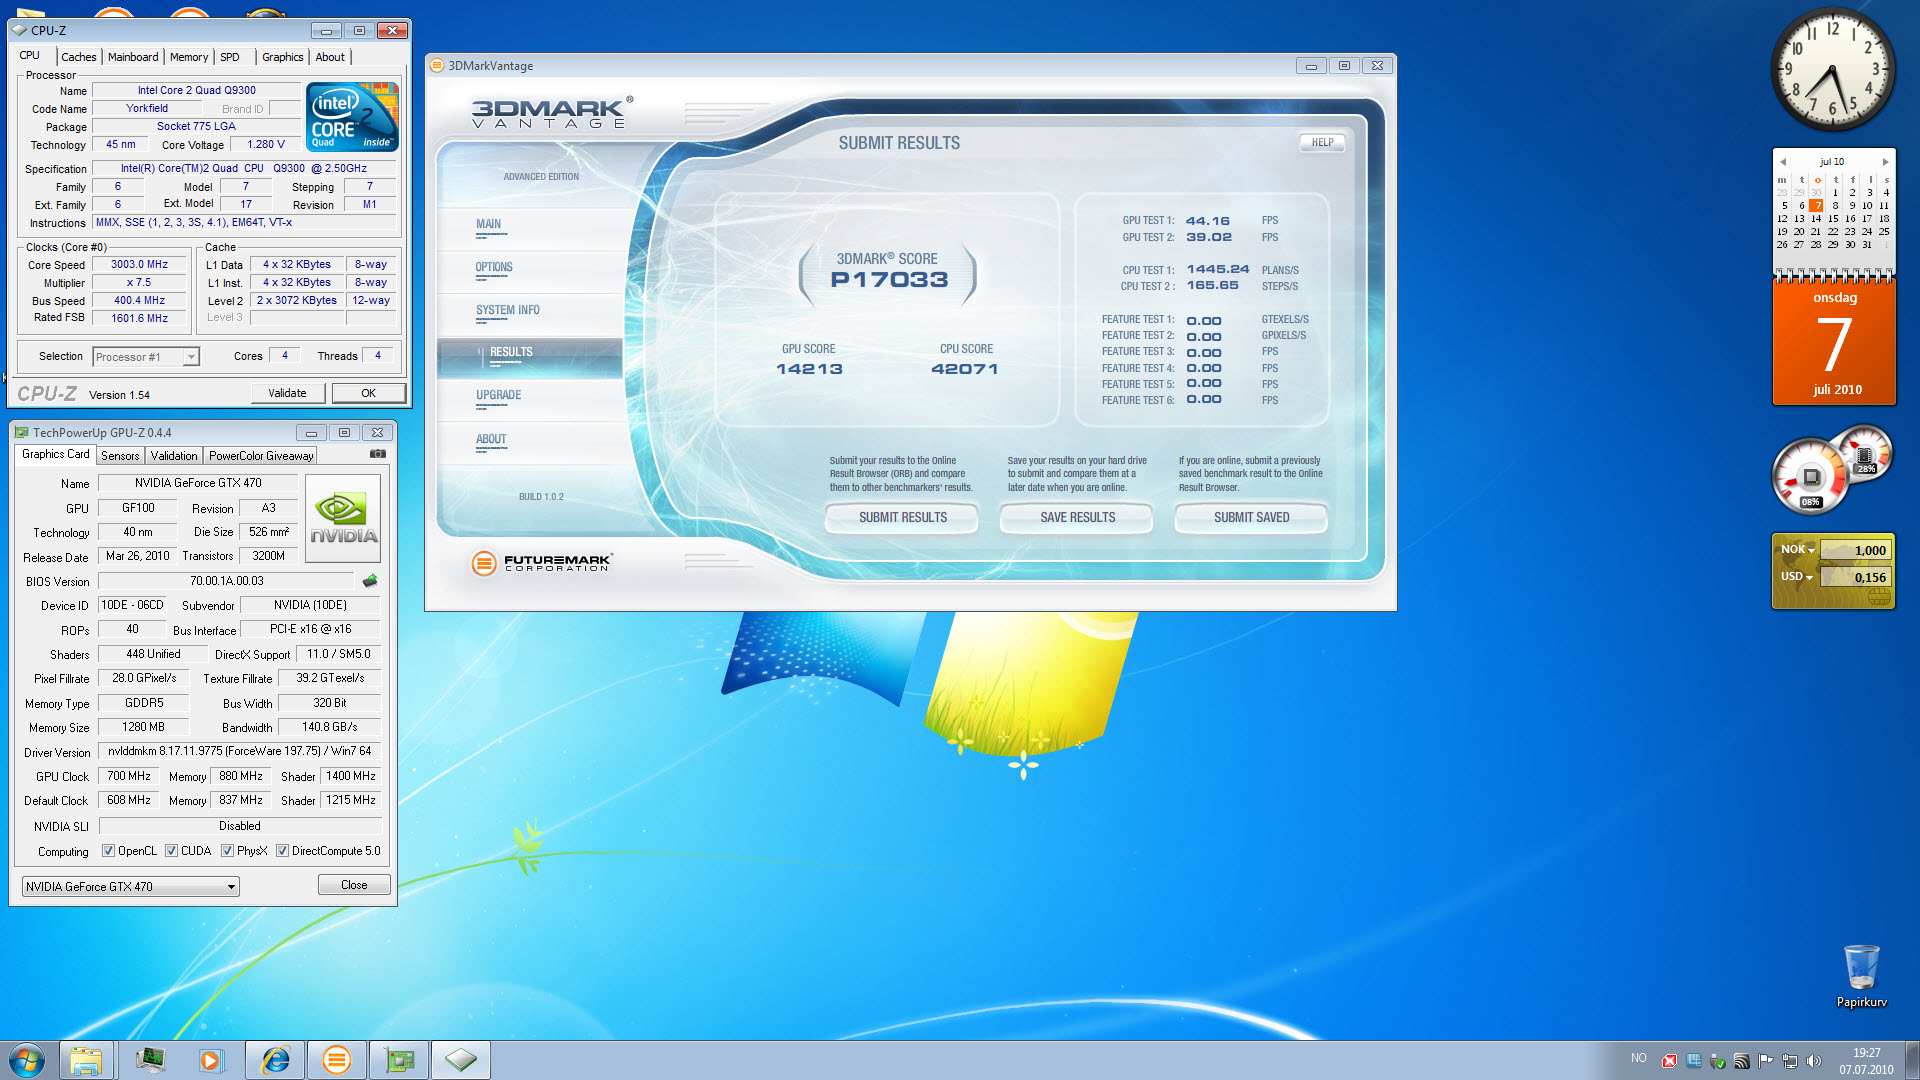
Task: Click the tray network icon
Action: pos(1790,1061)
